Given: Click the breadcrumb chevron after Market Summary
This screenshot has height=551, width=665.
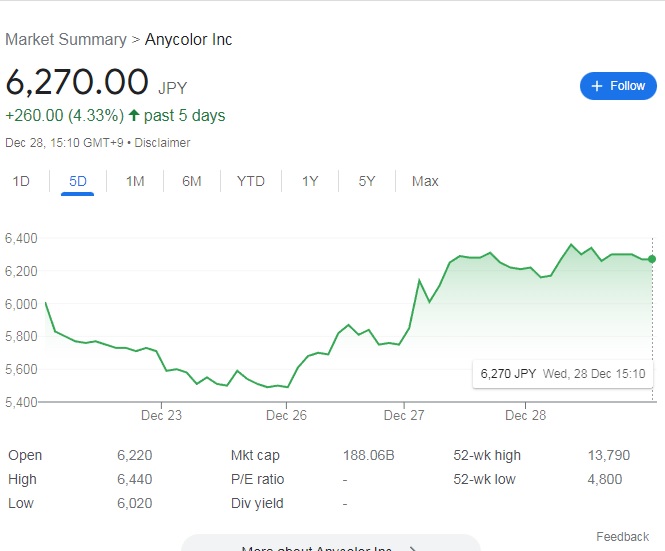Looking at the screenshot, I should coord(136,40).
